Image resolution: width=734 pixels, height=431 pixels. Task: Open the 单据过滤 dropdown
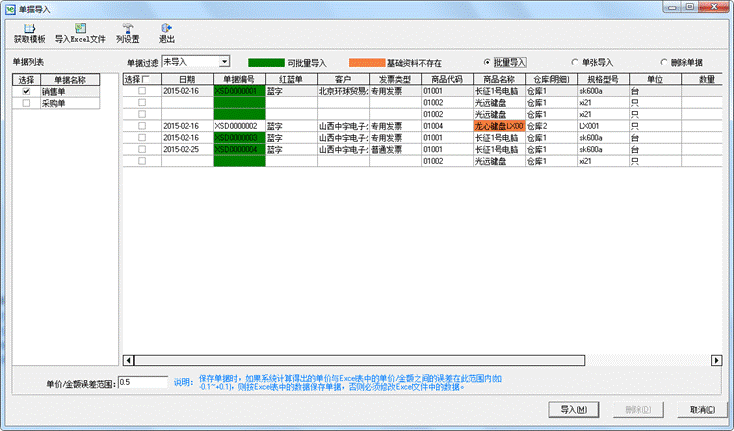click(x=223, y=62)
